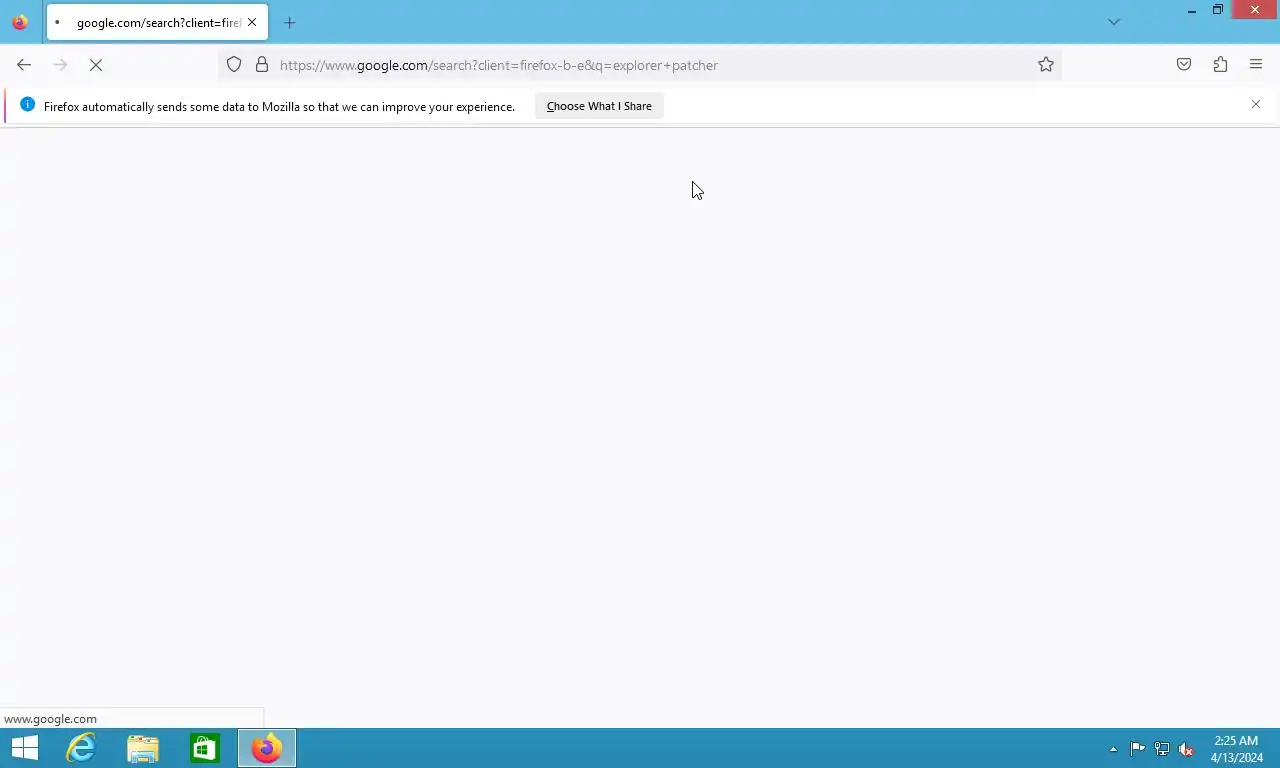The height and width of the screenshot is (768, 1280).
Task: View site security lock information
Action: (x=262, y=65)
